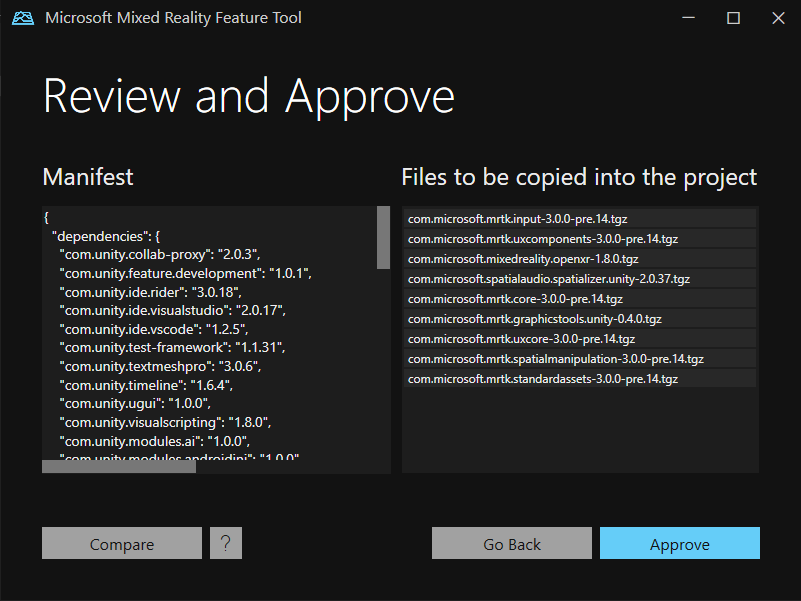Screen dimensions: 801x601
Task: Click the com.unity.feature.development manifest line
Action: 185,273
